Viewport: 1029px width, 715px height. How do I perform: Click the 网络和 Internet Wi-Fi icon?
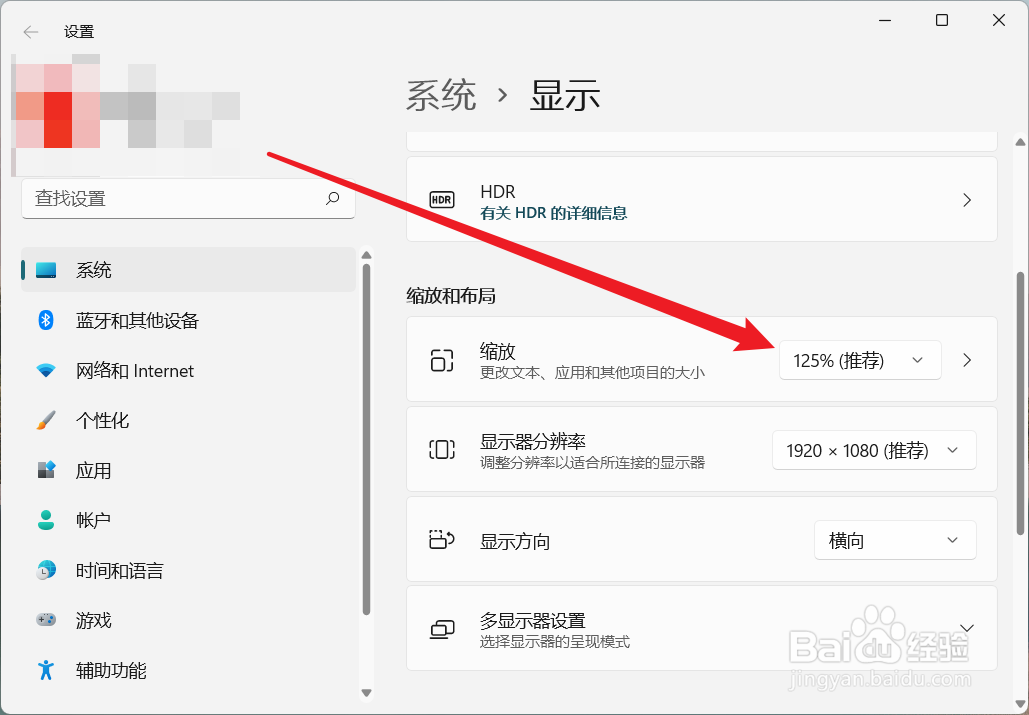coord(46,370)
